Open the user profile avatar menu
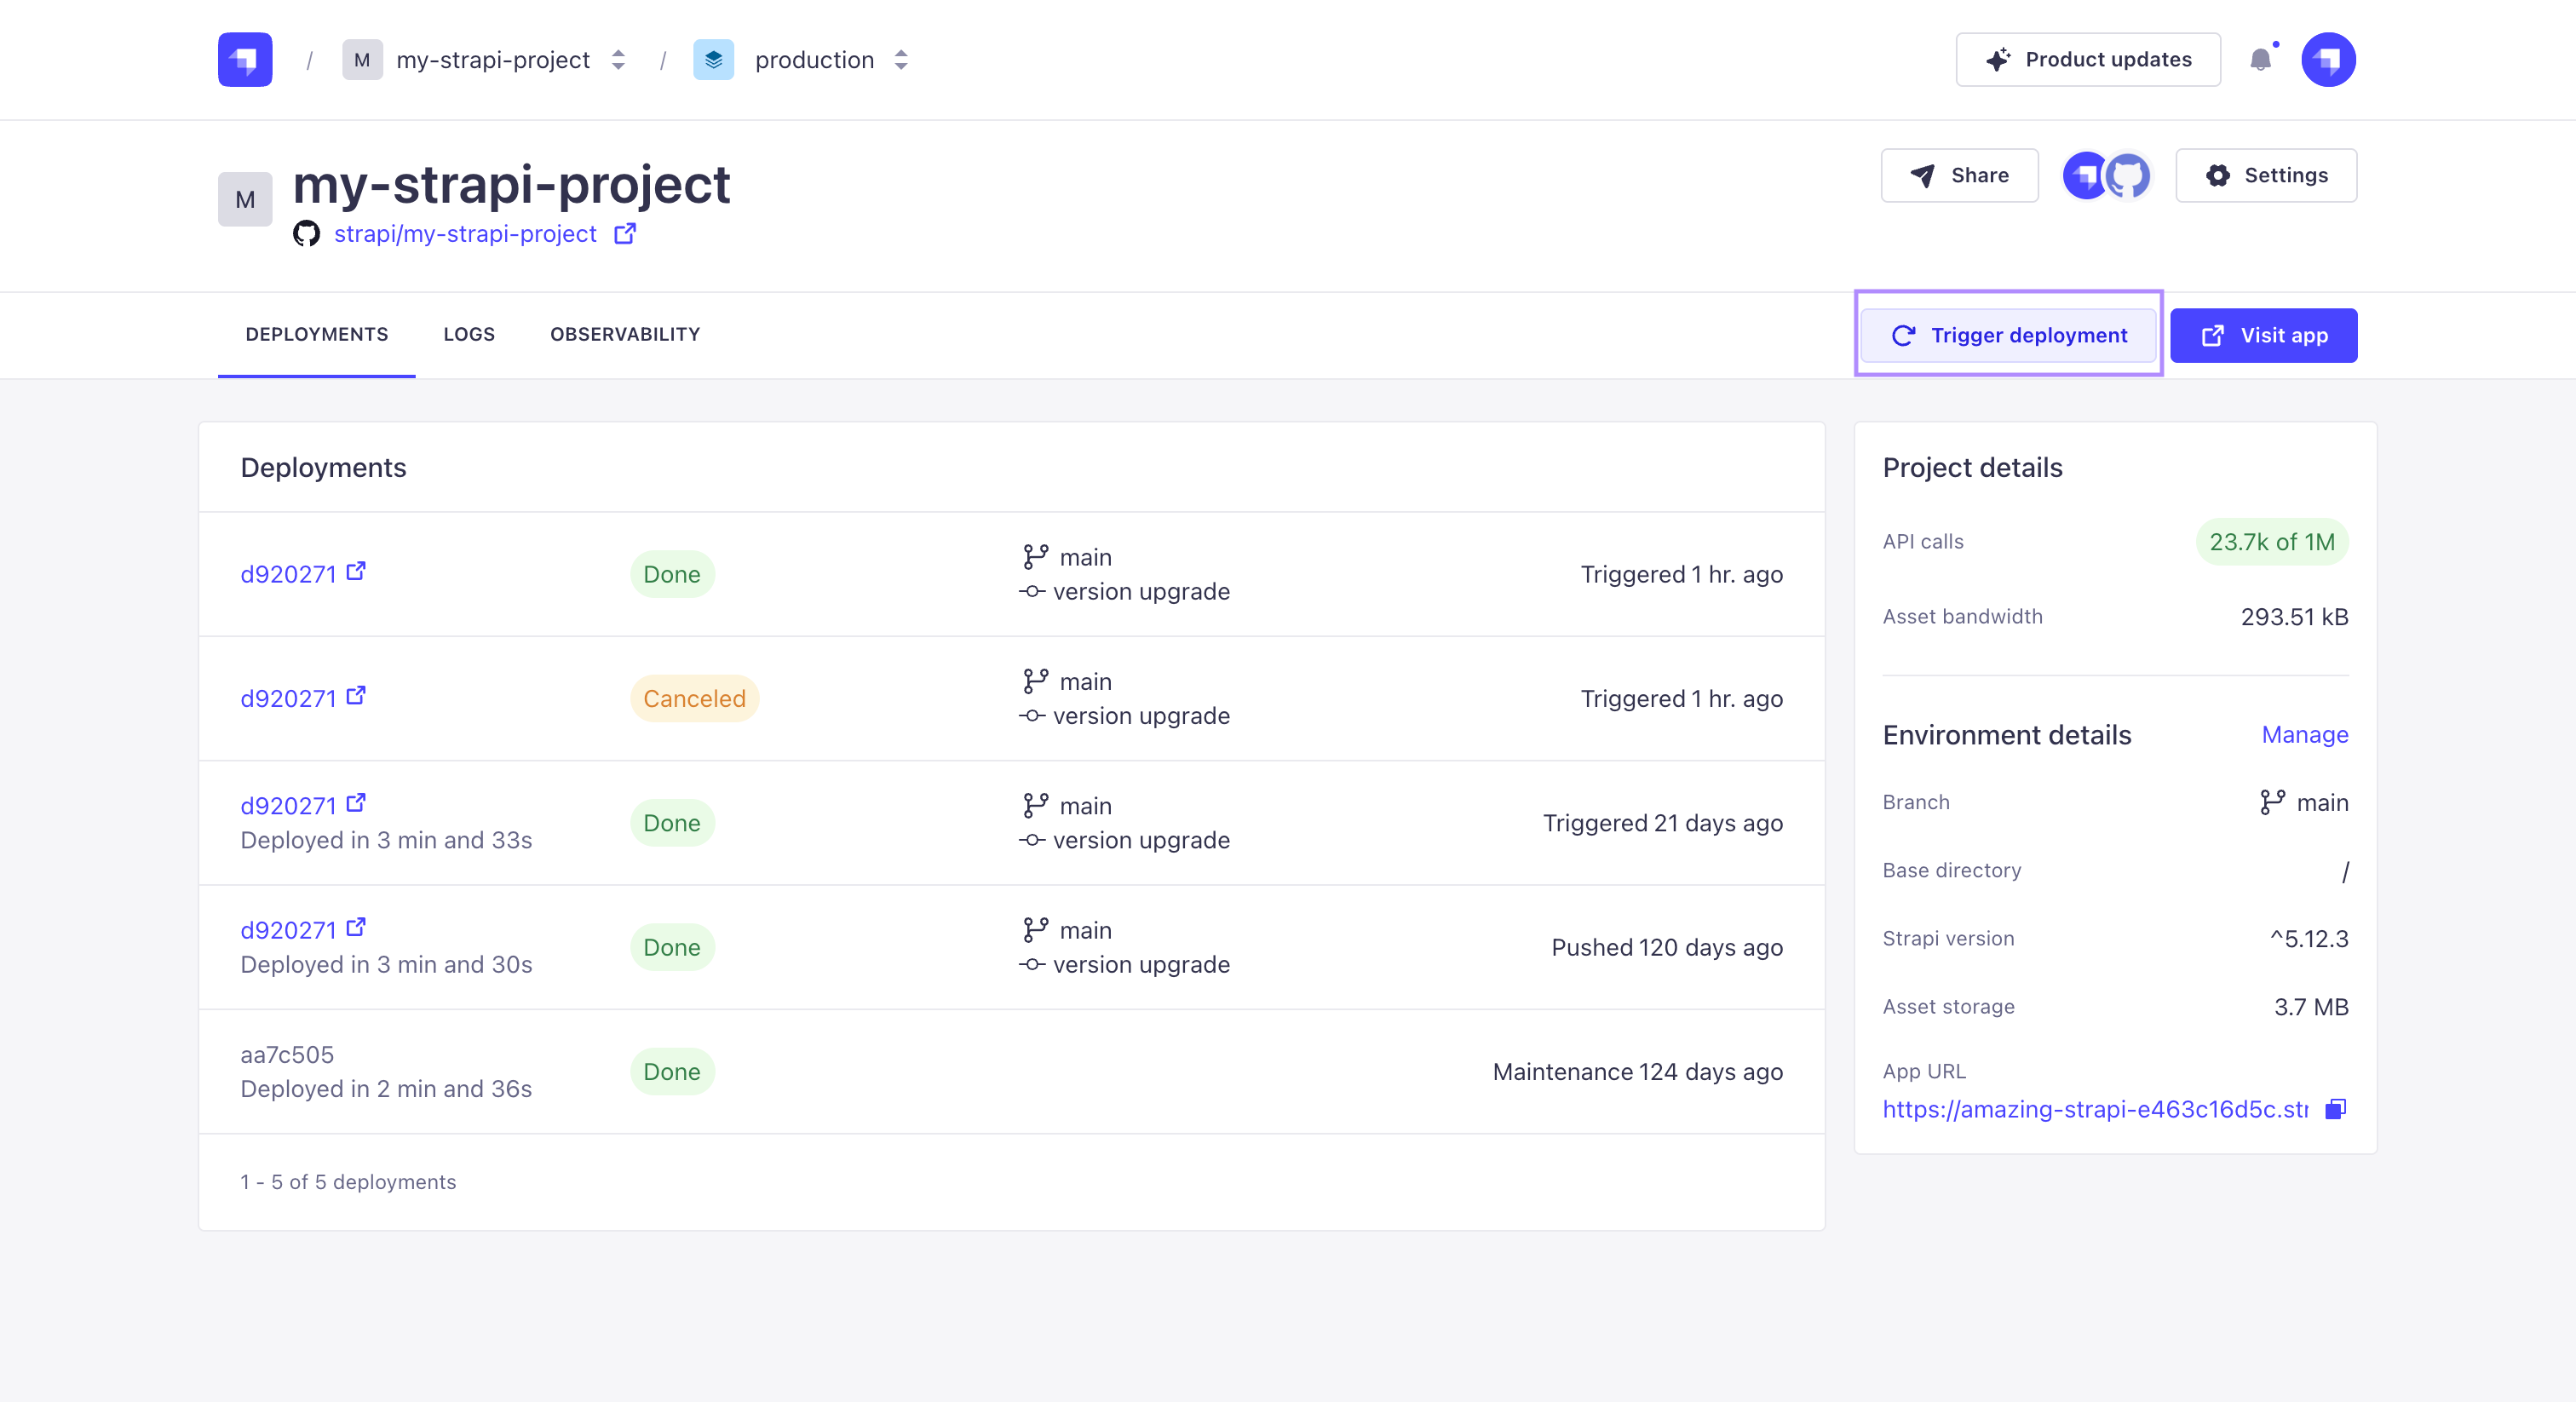Viewport: 2576px width, 1402px height. [x=2328, y=60]
